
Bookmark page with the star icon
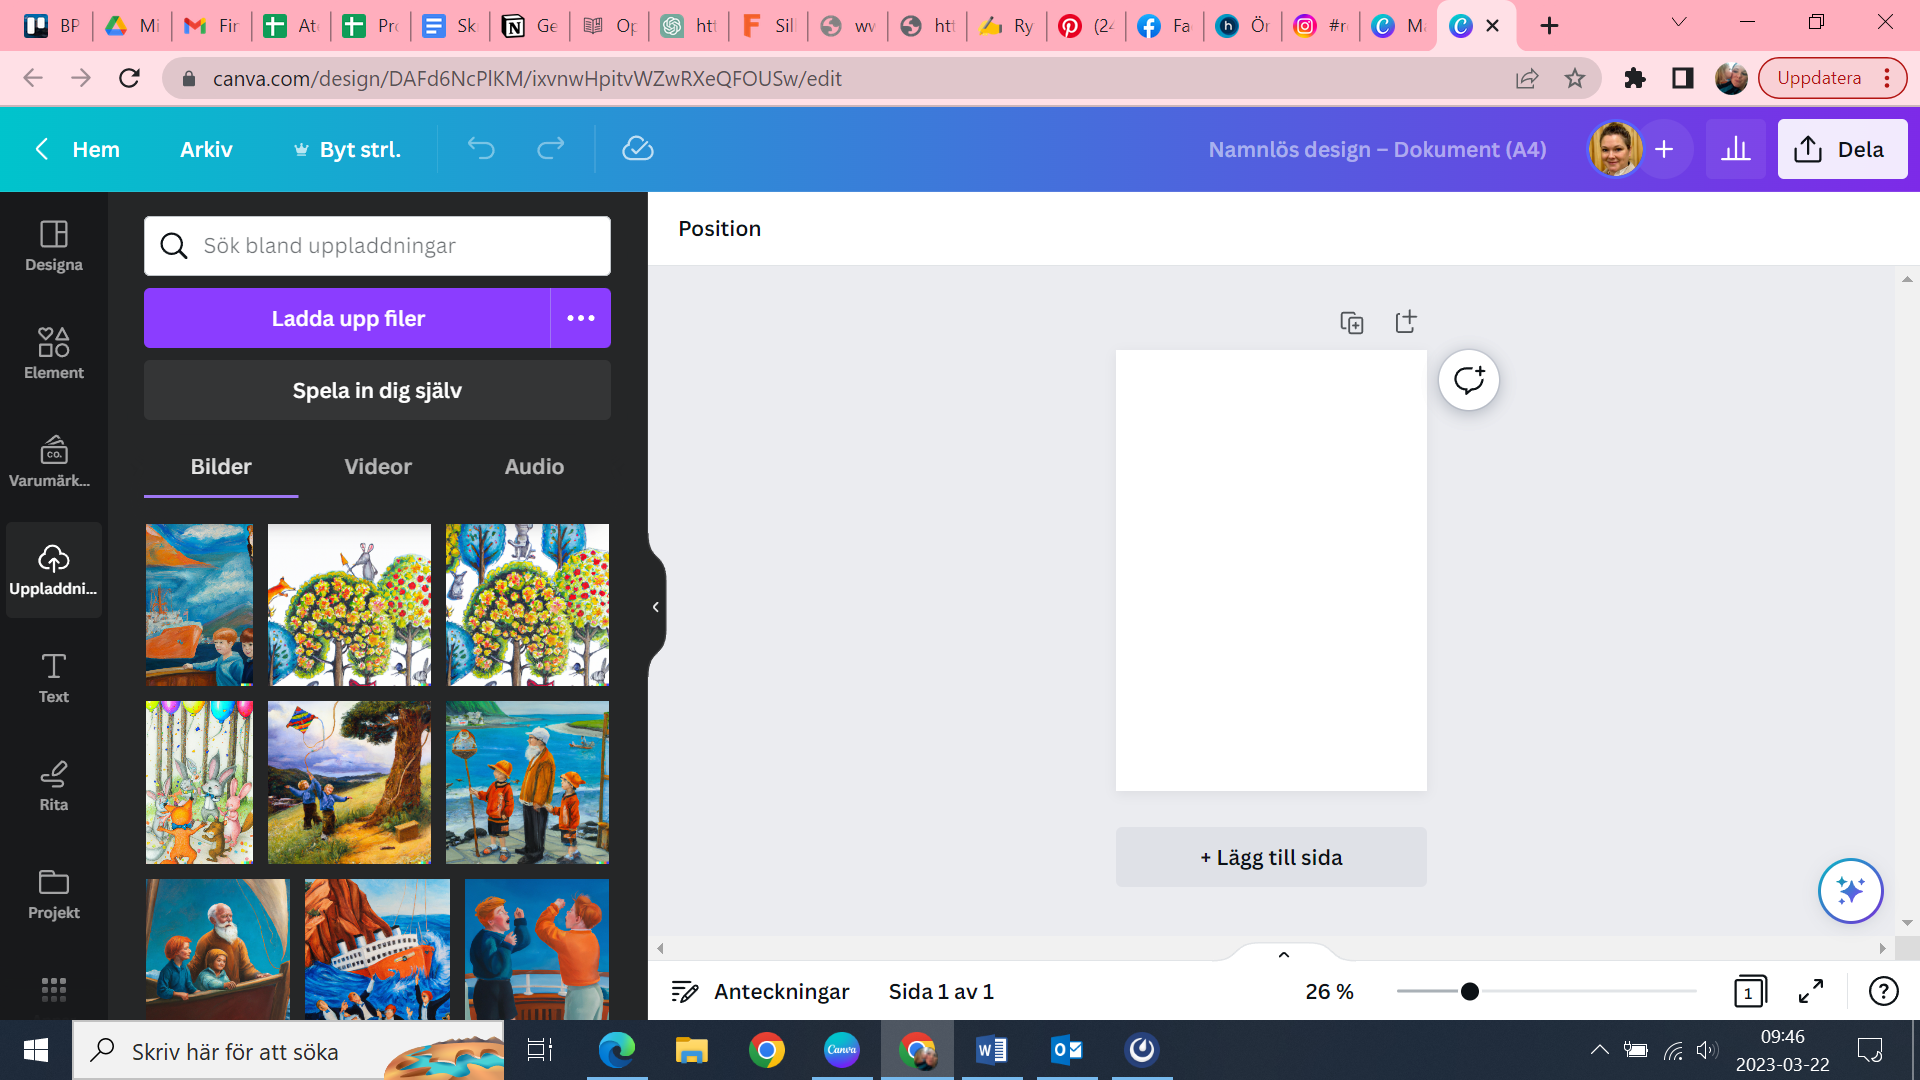click(x=1575, y=78)
